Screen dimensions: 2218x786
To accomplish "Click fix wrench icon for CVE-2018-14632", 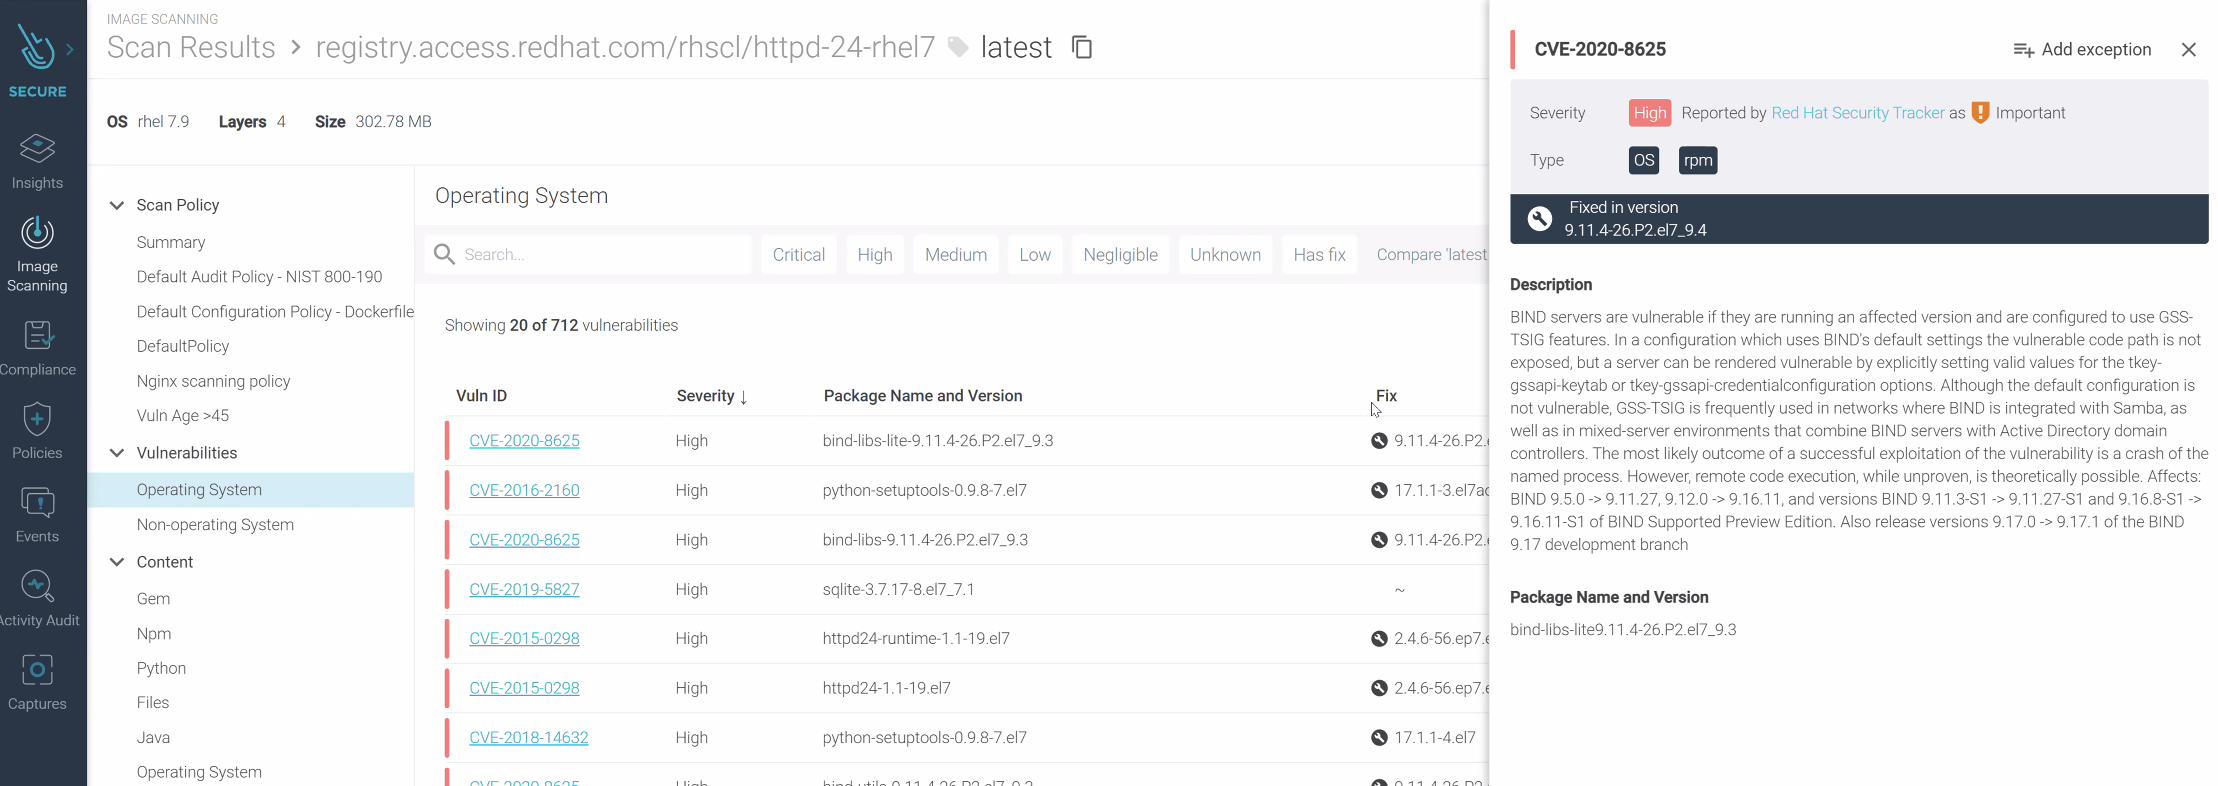I will [1379, 738].
